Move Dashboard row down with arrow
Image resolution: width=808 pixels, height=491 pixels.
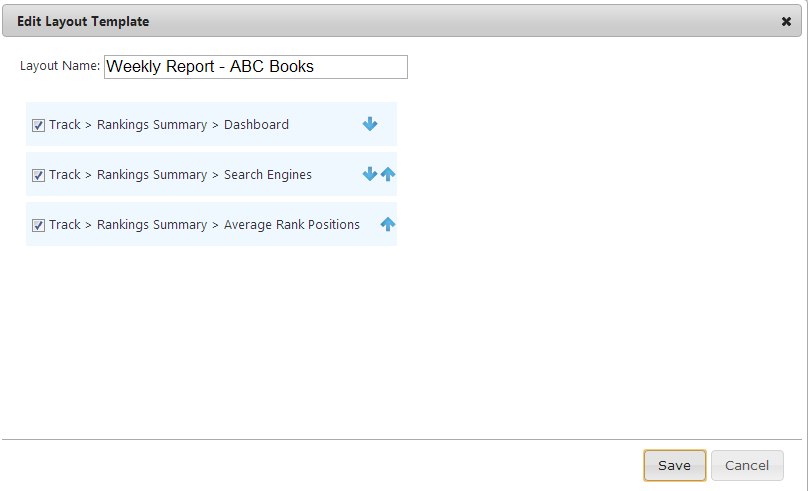coord(370,125)
